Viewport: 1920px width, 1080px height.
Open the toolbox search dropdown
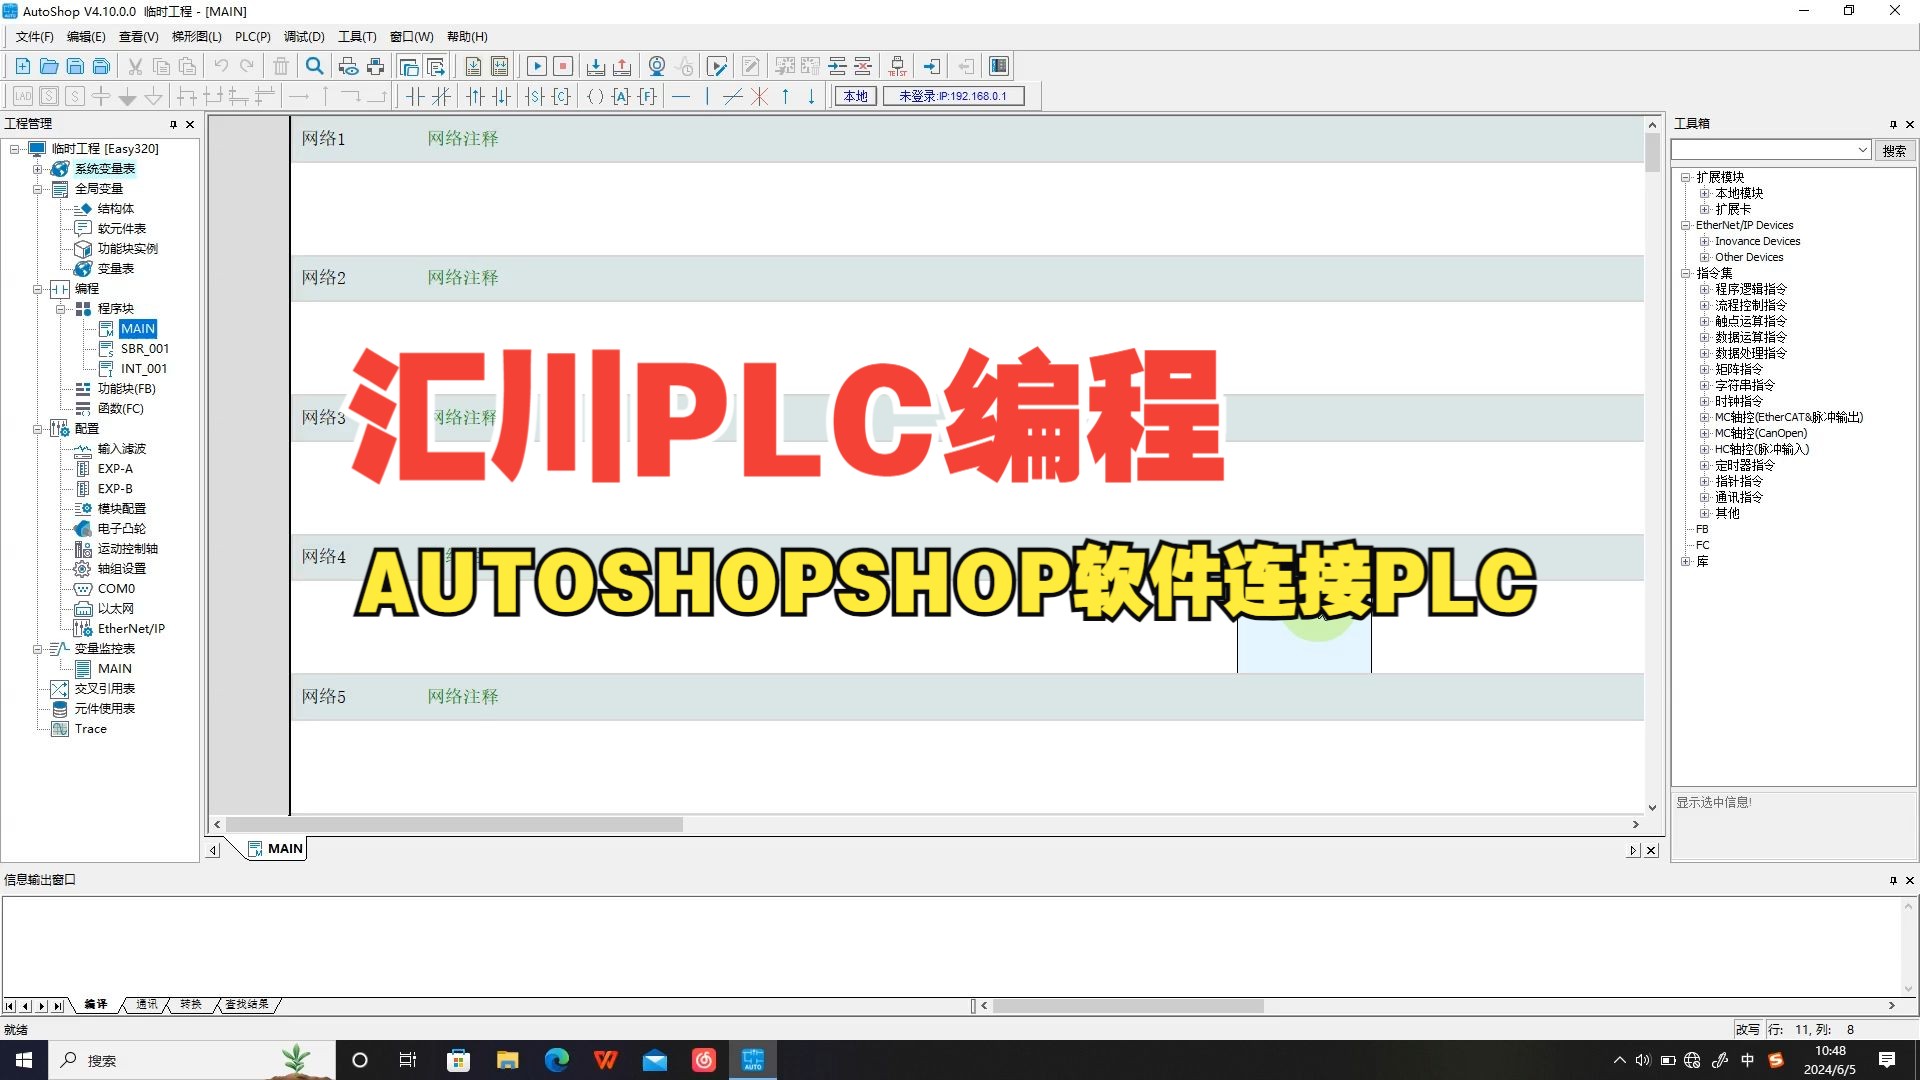[1862, 150]
